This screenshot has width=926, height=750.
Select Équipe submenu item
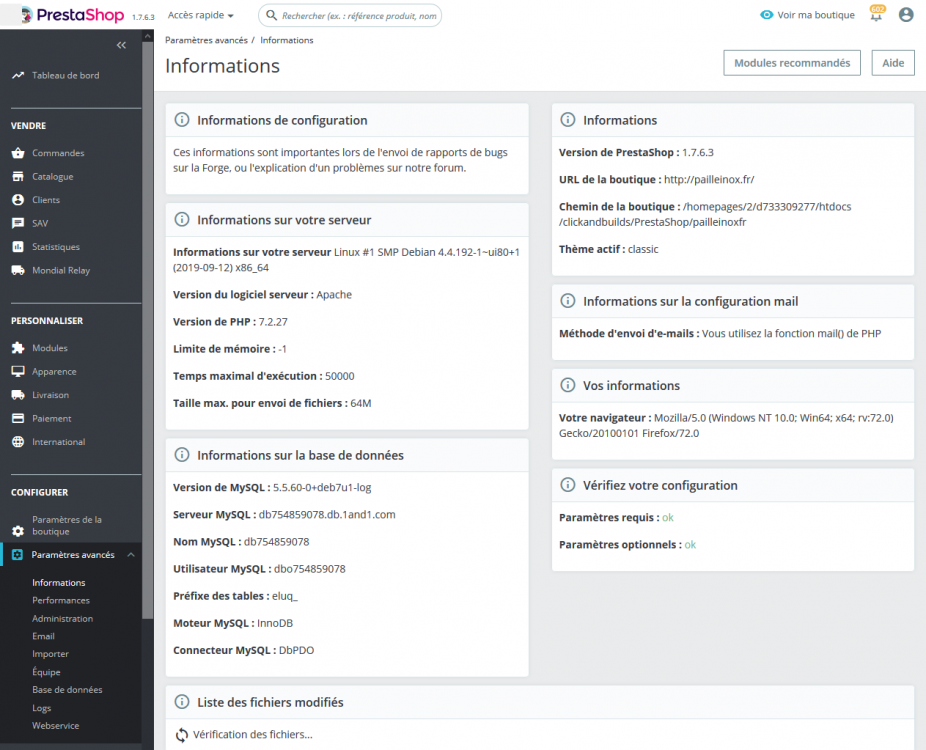pyautogui.click(x=46, y=671)
